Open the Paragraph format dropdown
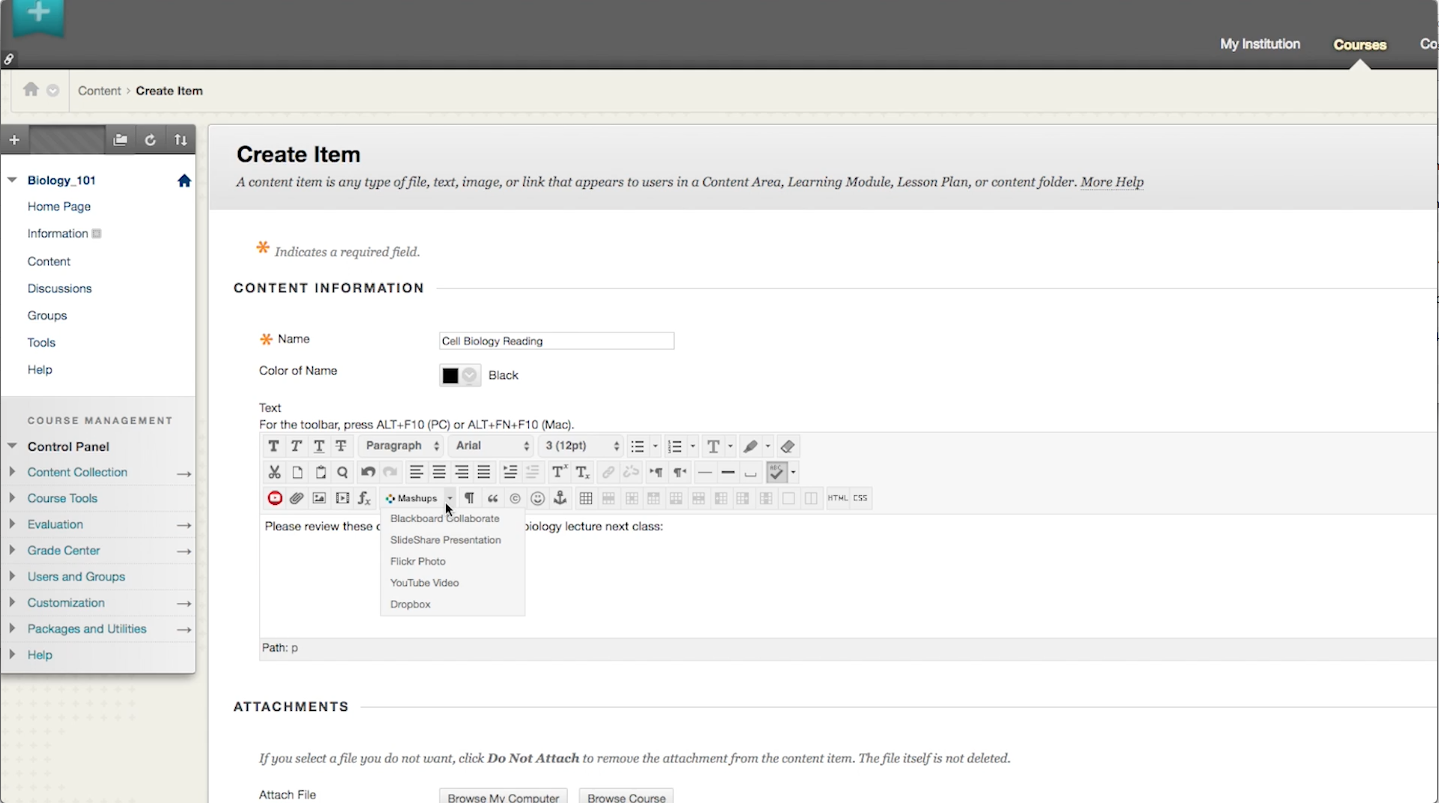The height and width of the screenshot is (803, 1439). click(x=402, y=446)
